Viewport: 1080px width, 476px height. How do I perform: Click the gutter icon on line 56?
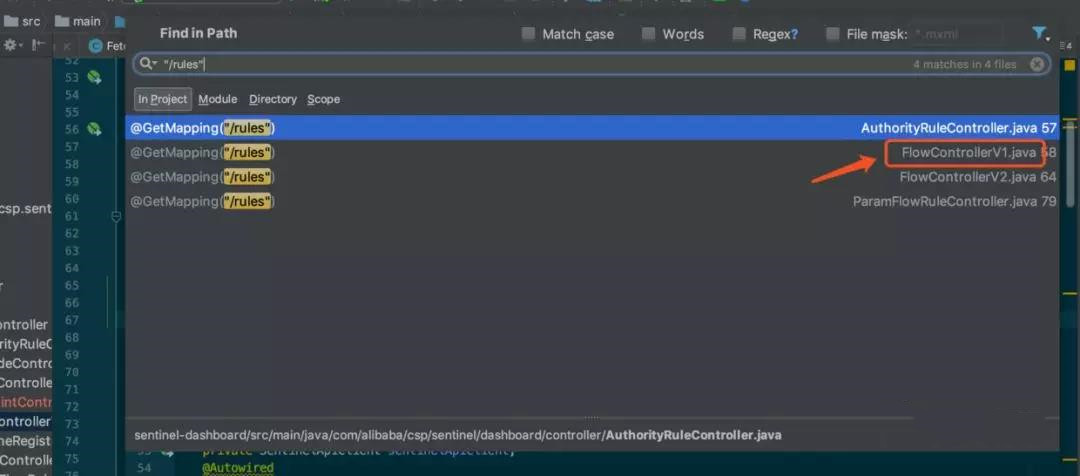click(94, 129)
